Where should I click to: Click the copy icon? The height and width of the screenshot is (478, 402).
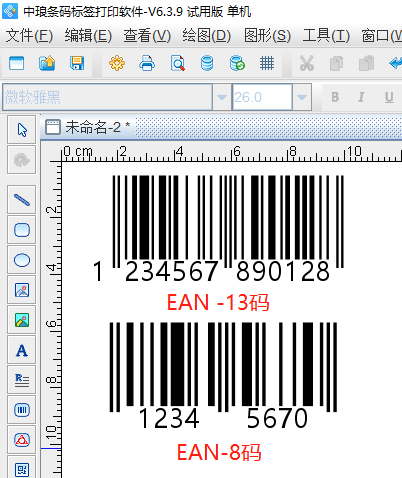point(336,63)
